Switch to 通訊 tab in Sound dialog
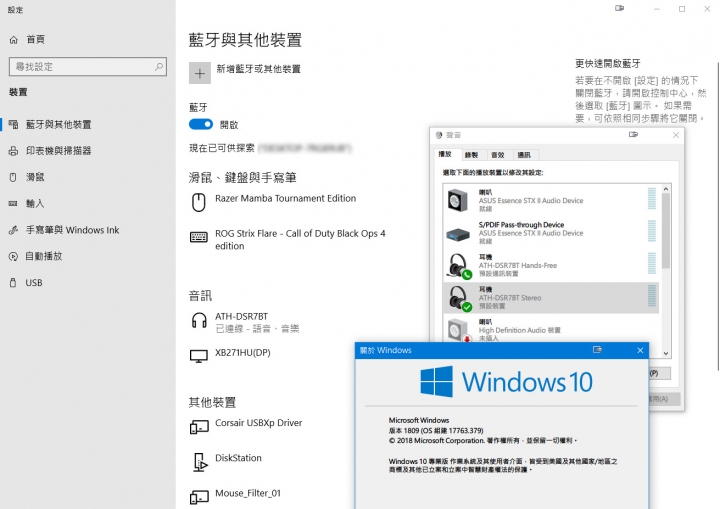The width and height of the screenshot is (720, 509). click(x=524, y=155)
